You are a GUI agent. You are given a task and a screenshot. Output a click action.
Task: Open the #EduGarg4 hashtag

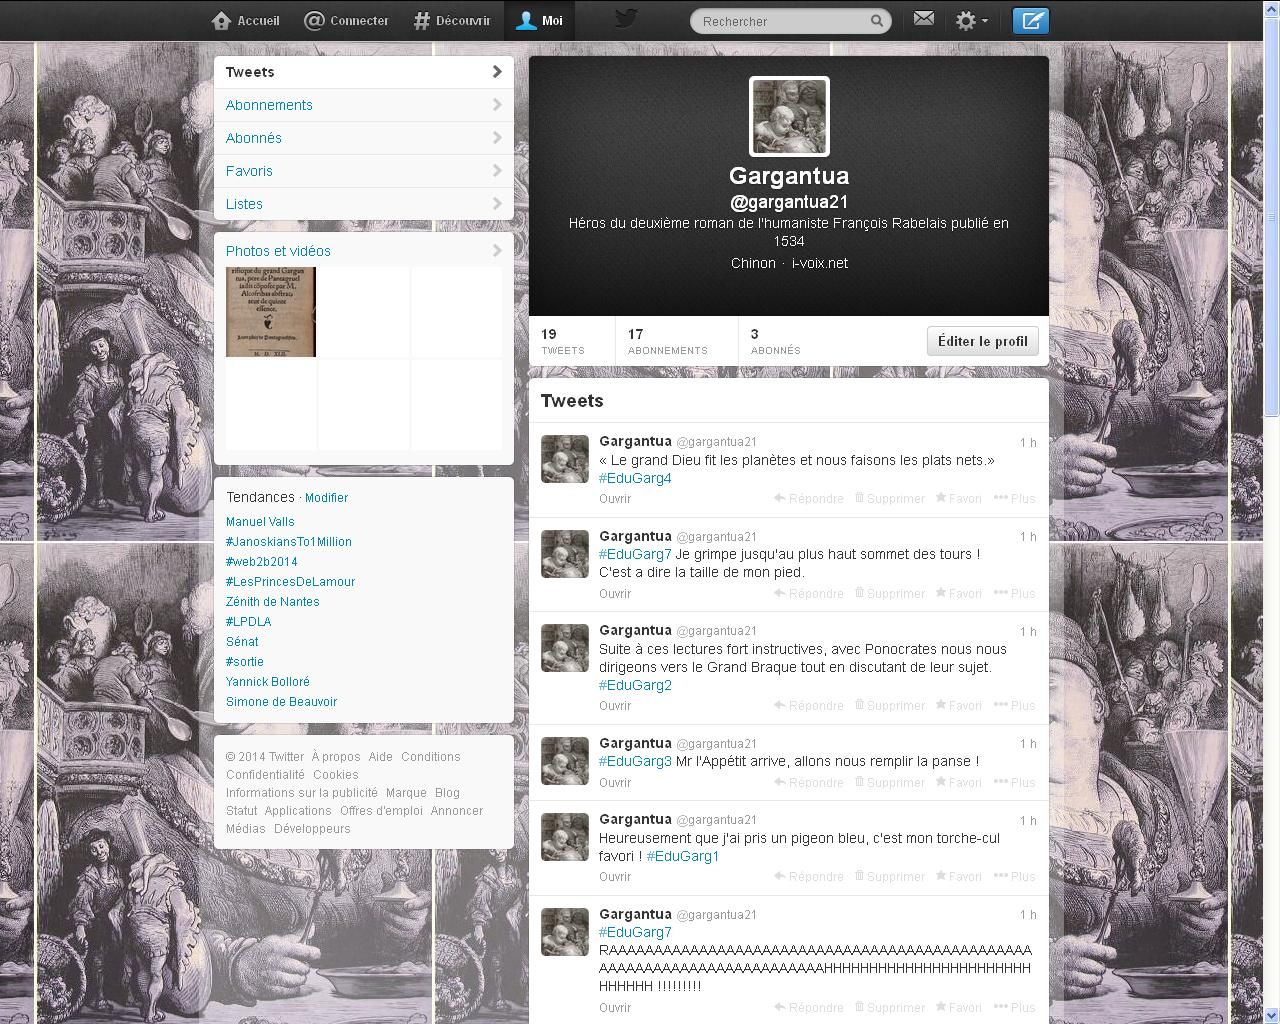[x=635, y=478]
